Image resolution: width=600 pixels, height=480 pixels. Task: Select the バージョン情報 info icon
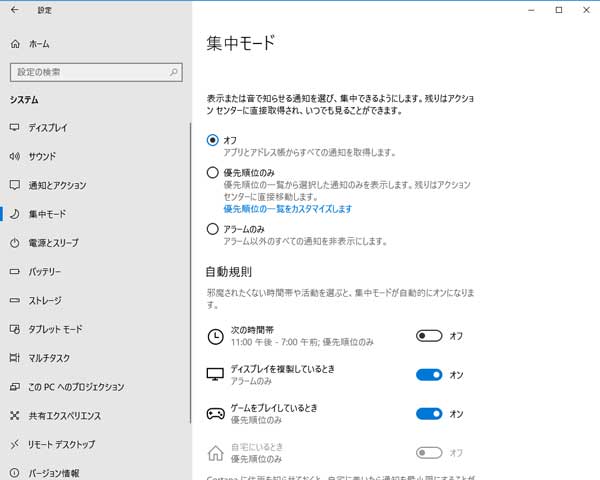click(x=15, y=473)
